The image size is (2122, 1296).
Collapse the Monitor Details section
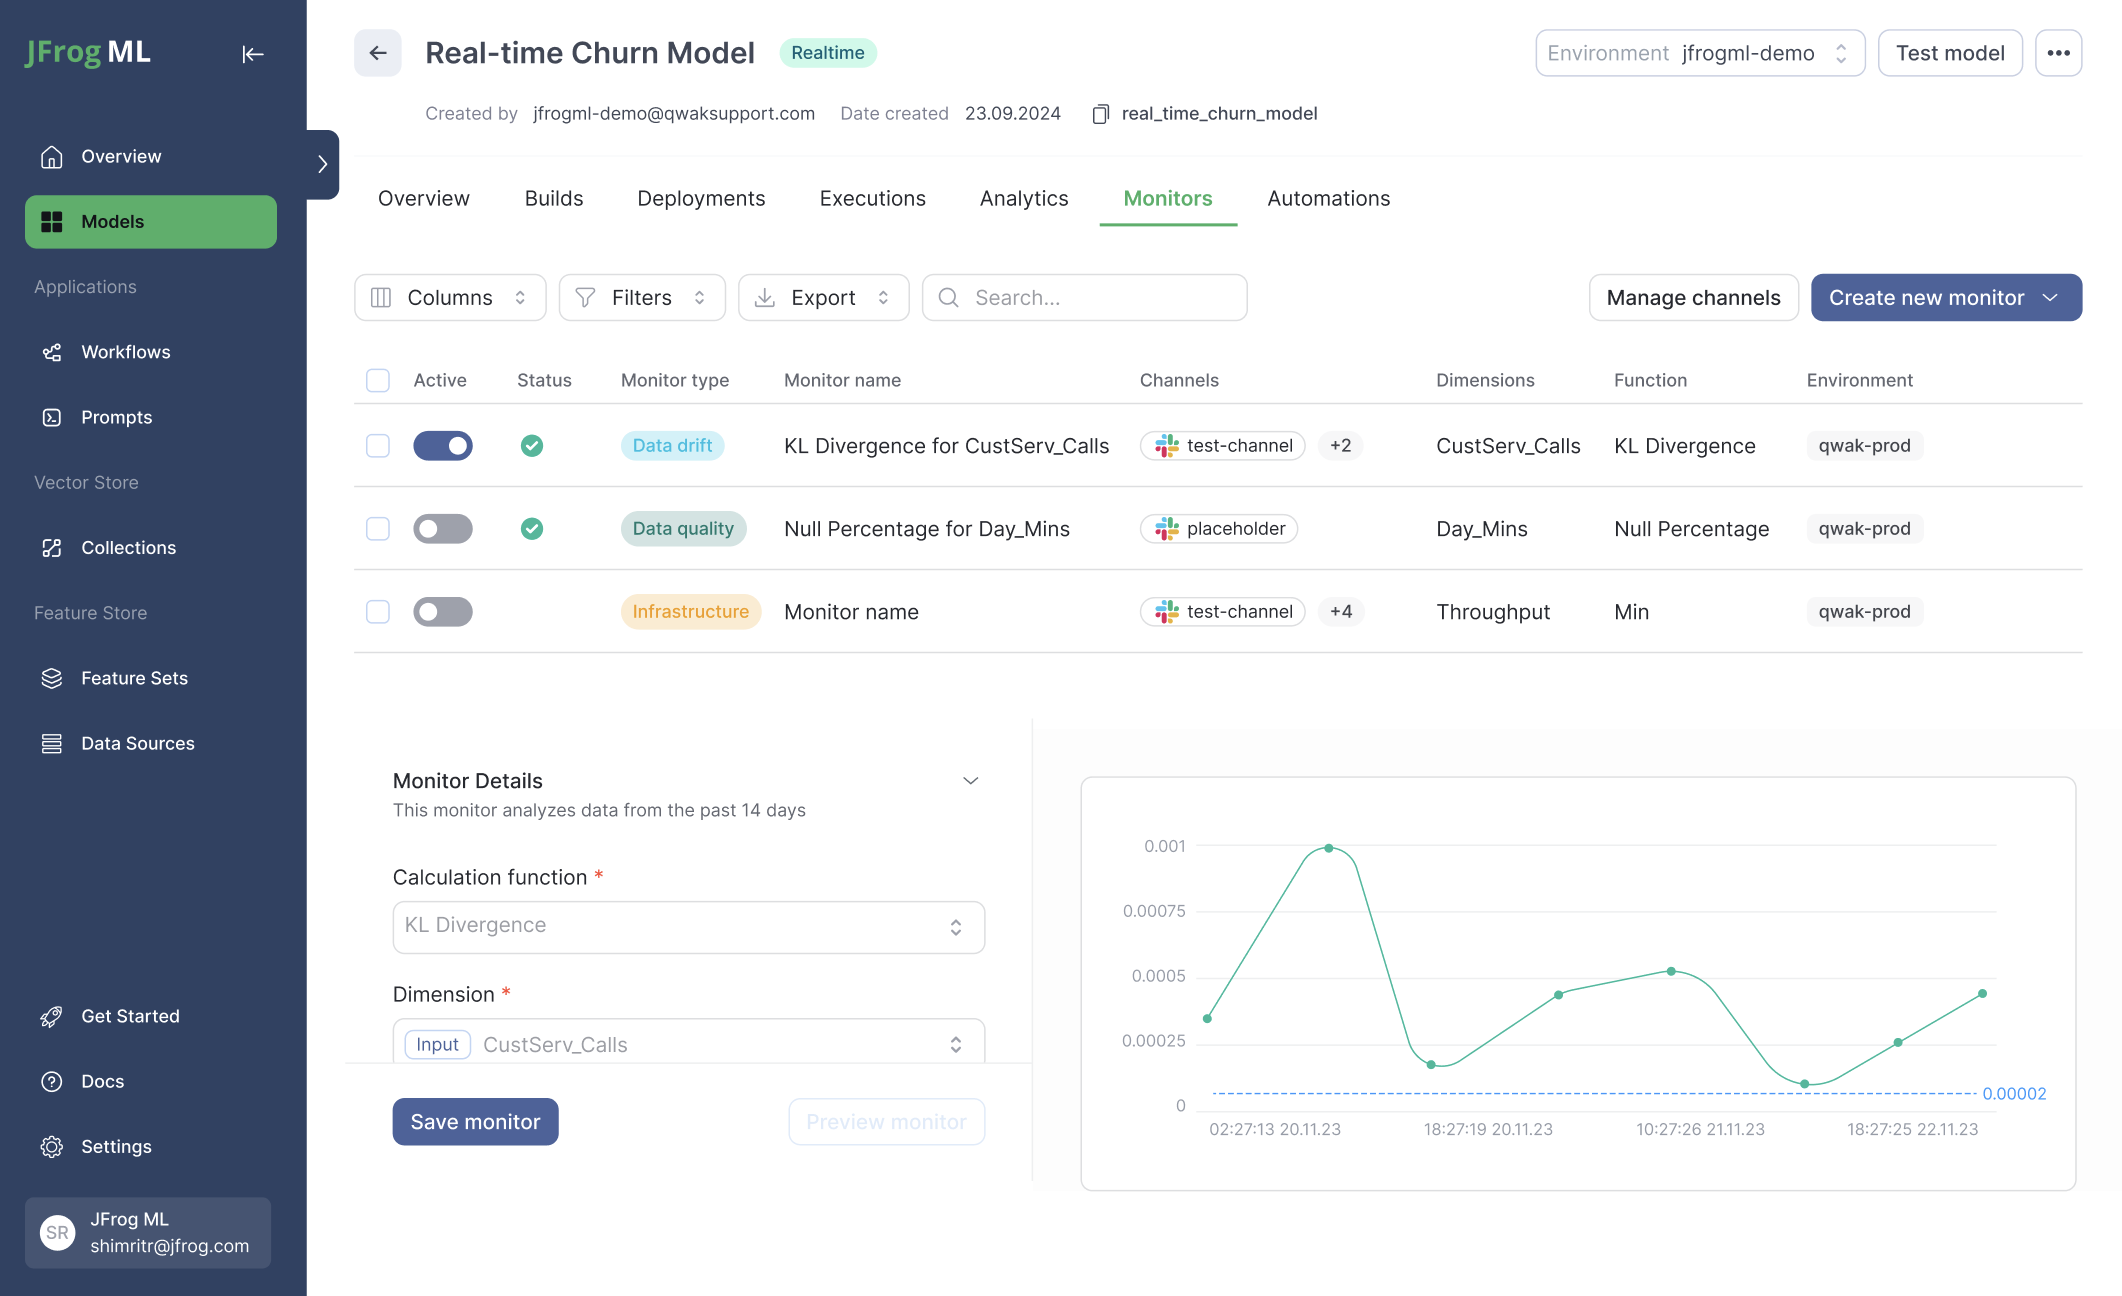pos(970,781)
